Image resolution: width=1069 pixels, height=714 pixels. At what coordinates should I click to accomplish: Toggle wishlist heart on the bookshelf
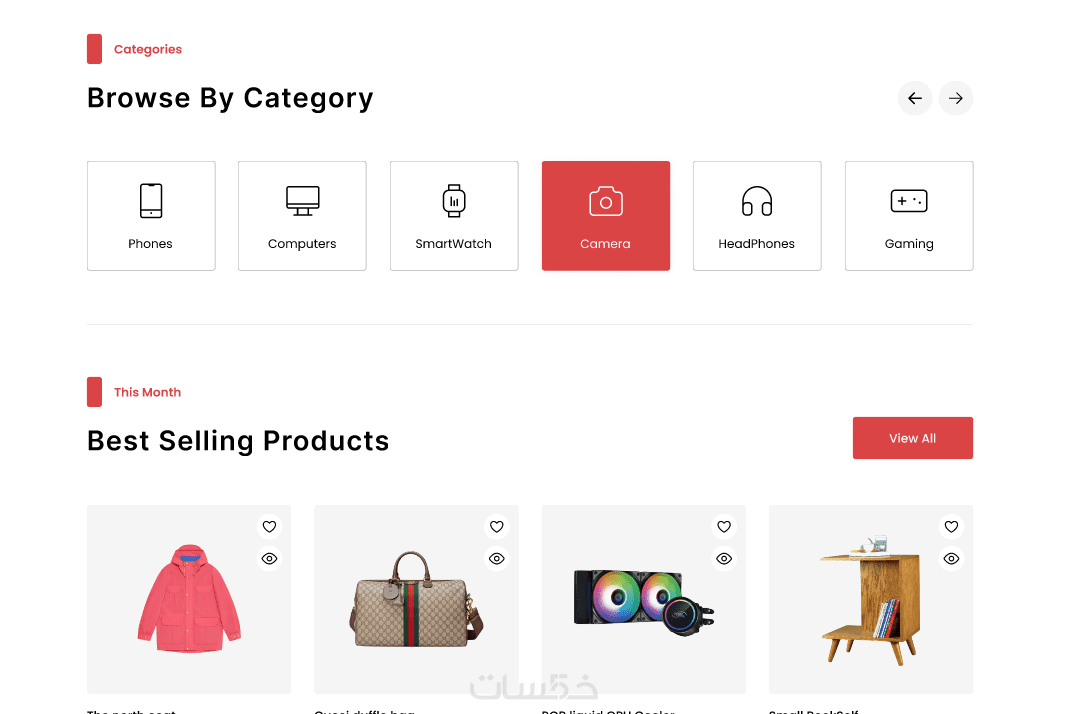(x=951, y=527)
